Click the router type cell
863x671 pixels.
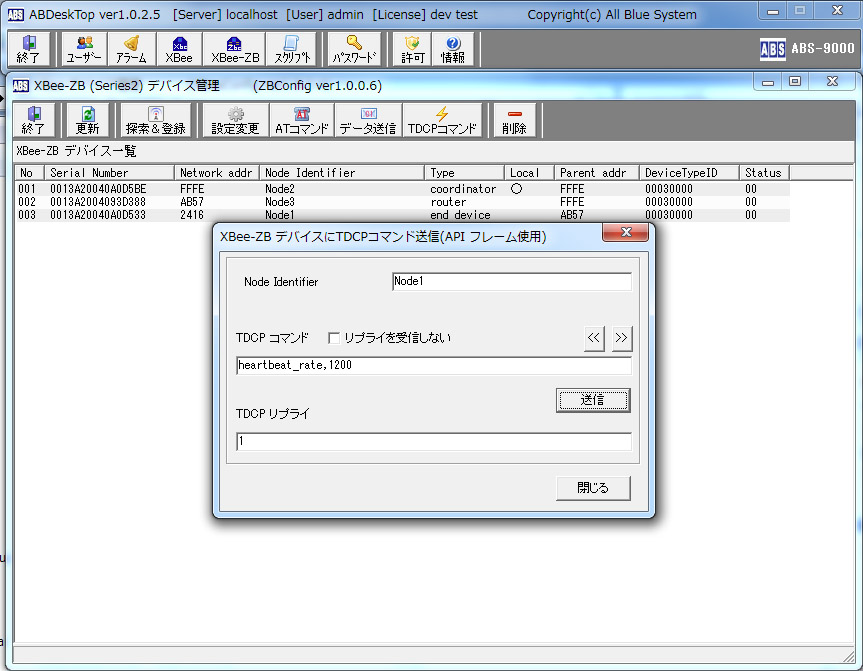[x=448, y=202]
